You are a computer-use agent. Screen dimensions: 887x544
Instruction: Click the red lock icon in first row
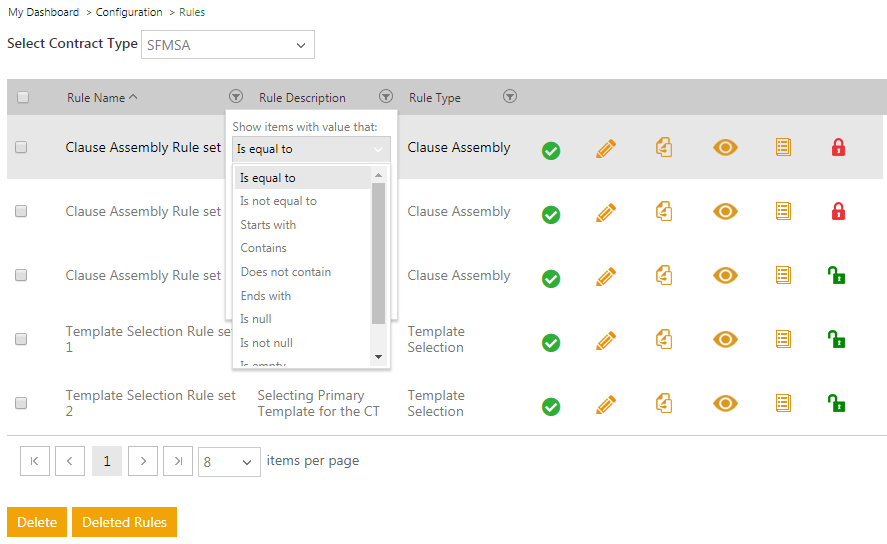(x=838, y=148)
